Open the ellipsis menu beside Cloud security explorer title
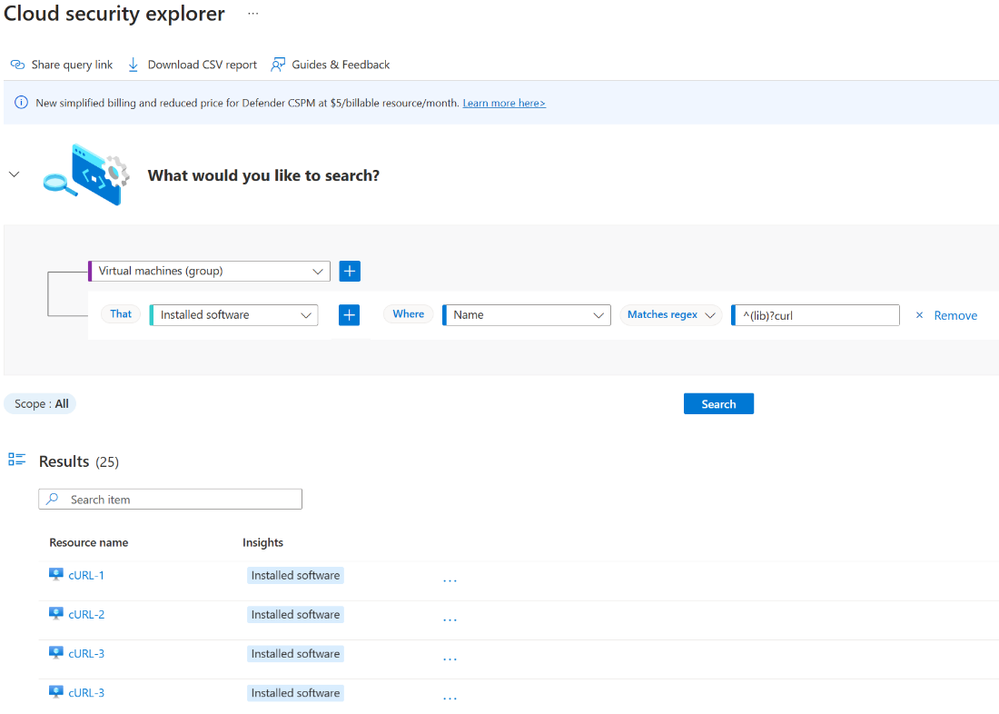This screenshot has width=999, height=714. pyautogui.click(x=253, y=13)
